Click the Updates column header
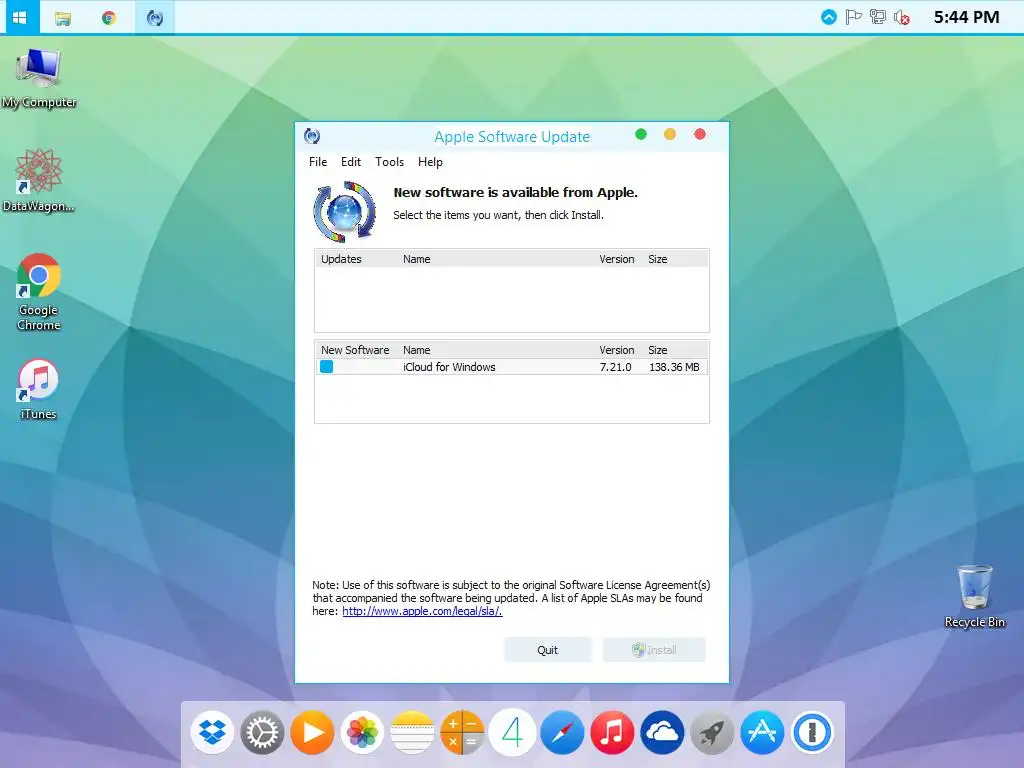The image size is (1024, 768). click(341, 259)
